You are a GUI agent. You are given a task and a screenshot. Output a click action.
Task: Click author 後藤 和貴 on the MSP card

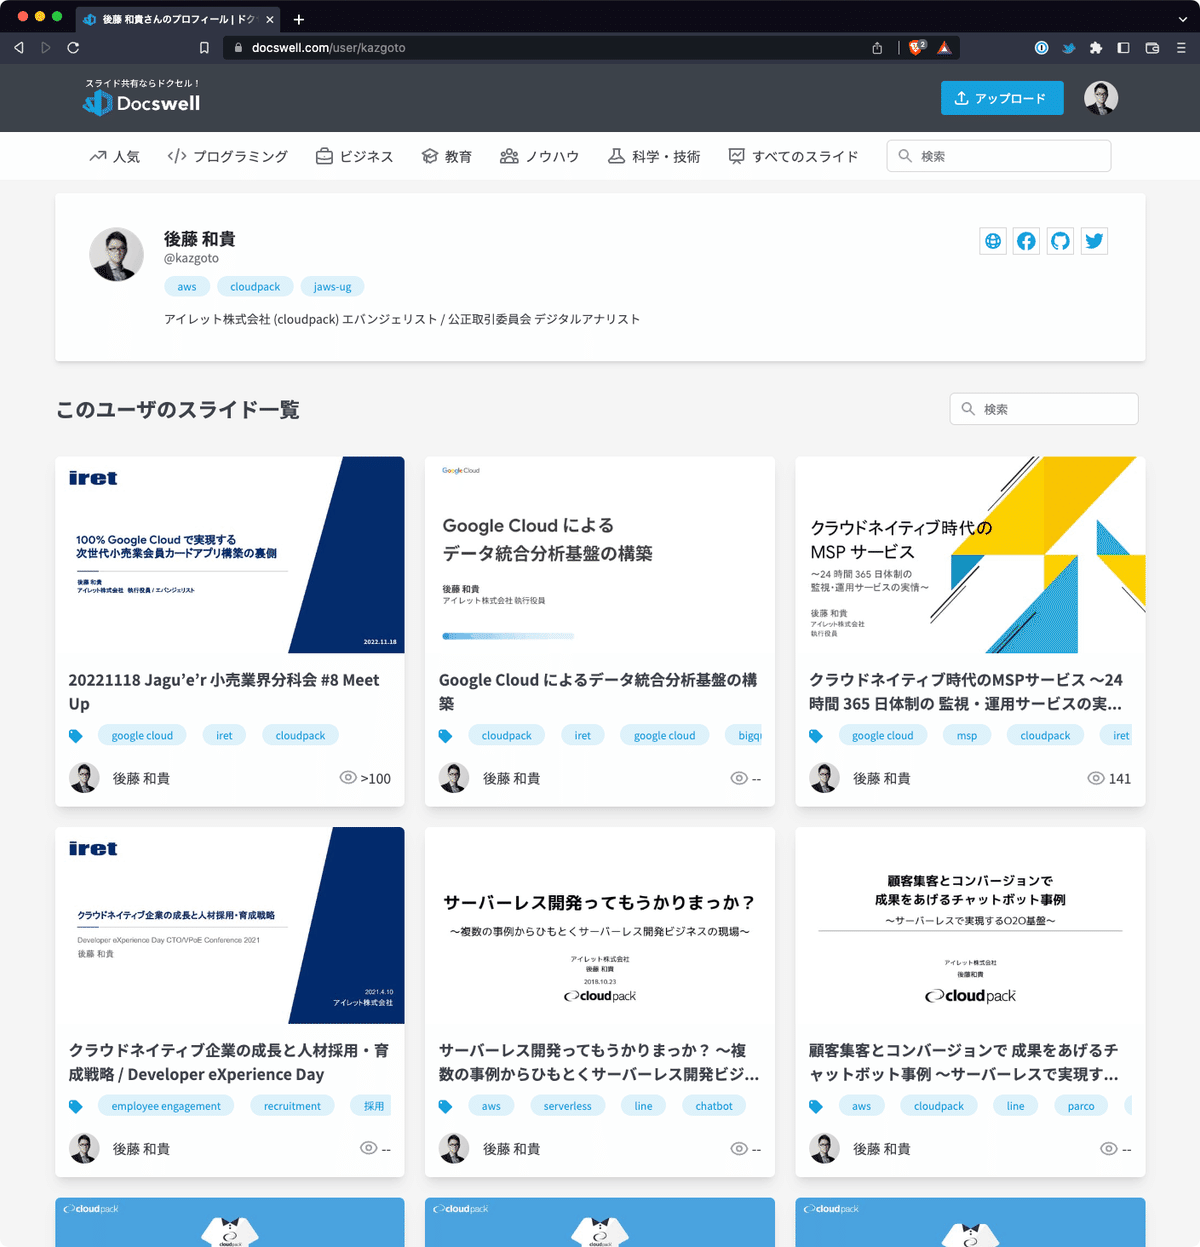881,778
